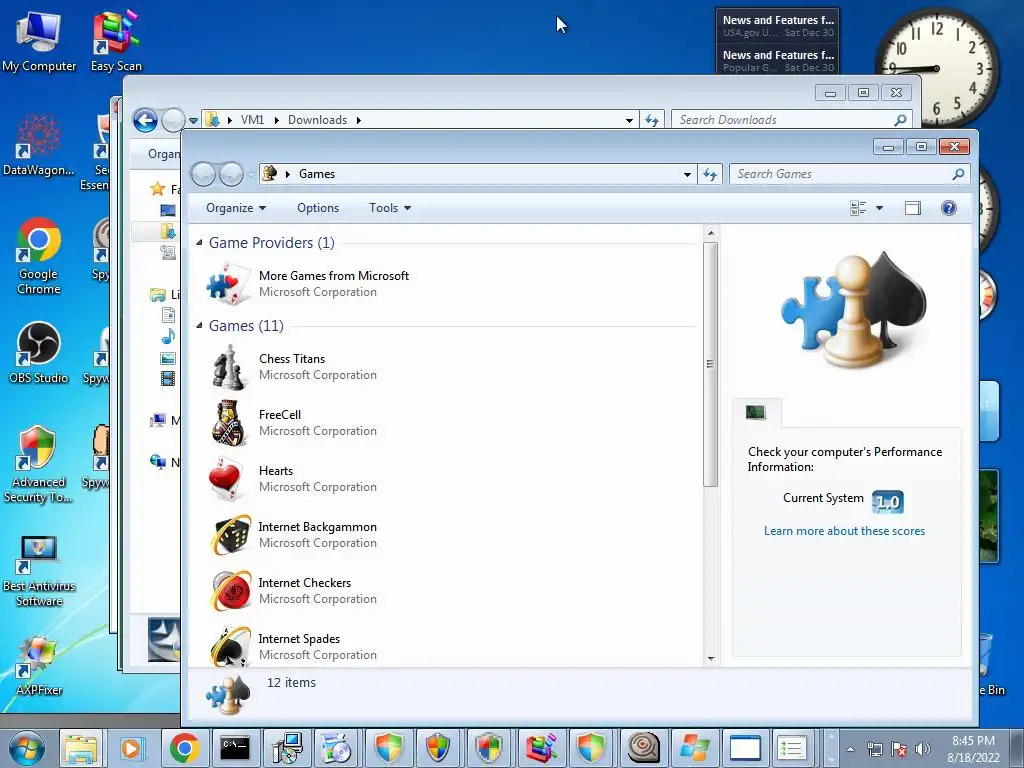Toggle the preview pane button
This screenshot has width=1024, height=768.
pyautogui.click(x=912, y=208)
